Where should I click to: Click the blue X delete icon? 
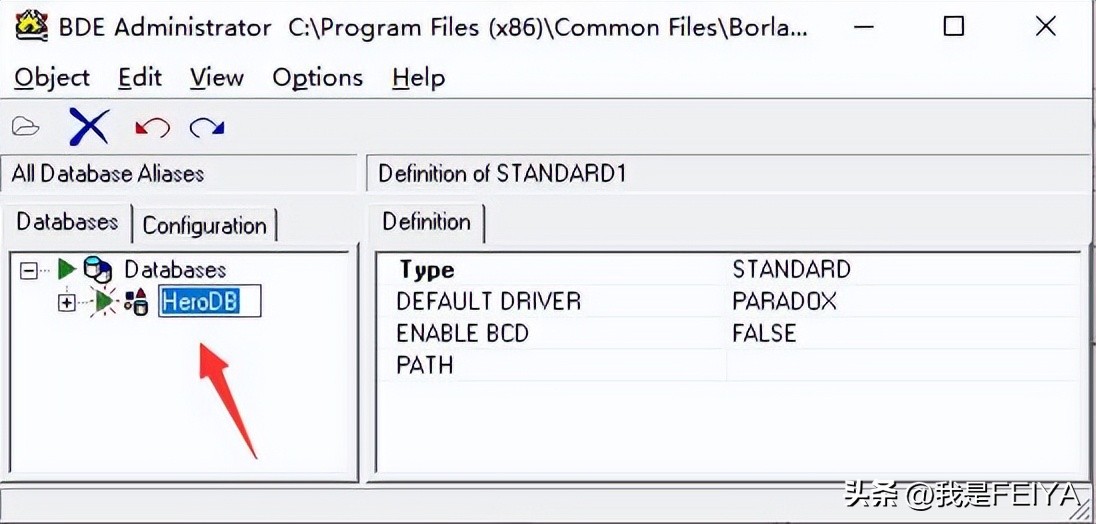tap(89, 127)
